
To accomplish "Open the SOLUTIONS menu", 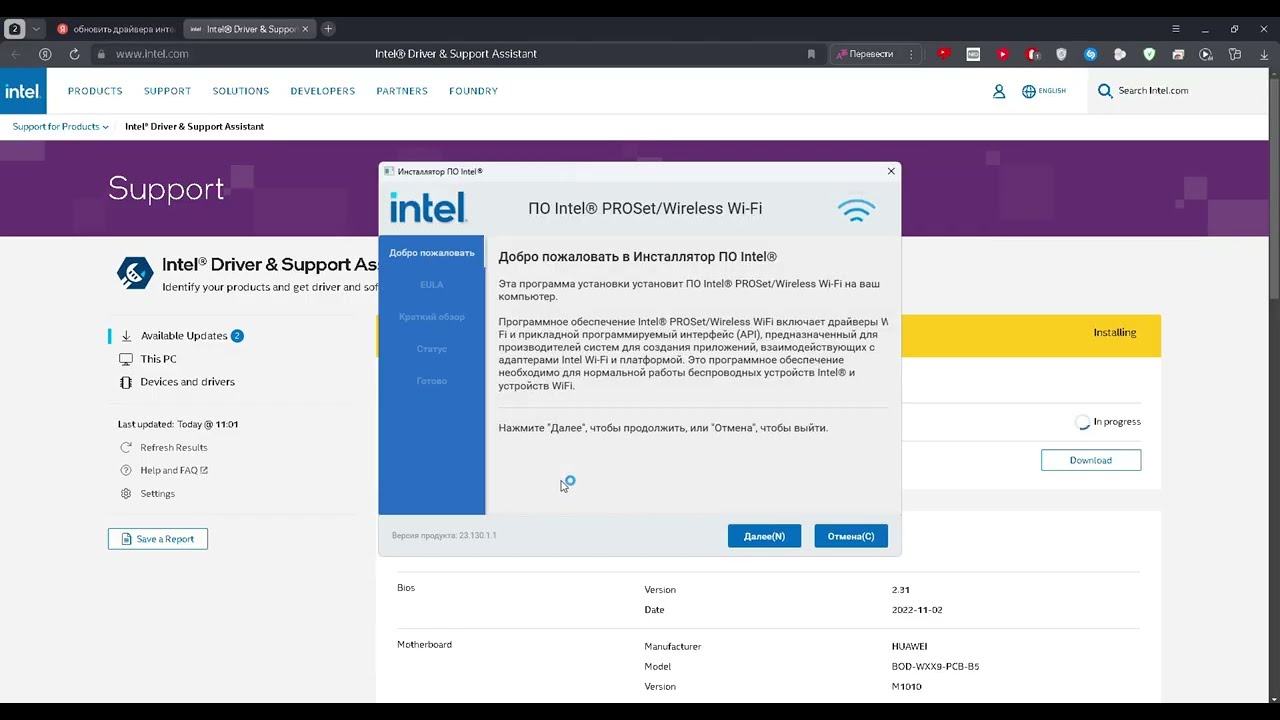I will 241,91.
